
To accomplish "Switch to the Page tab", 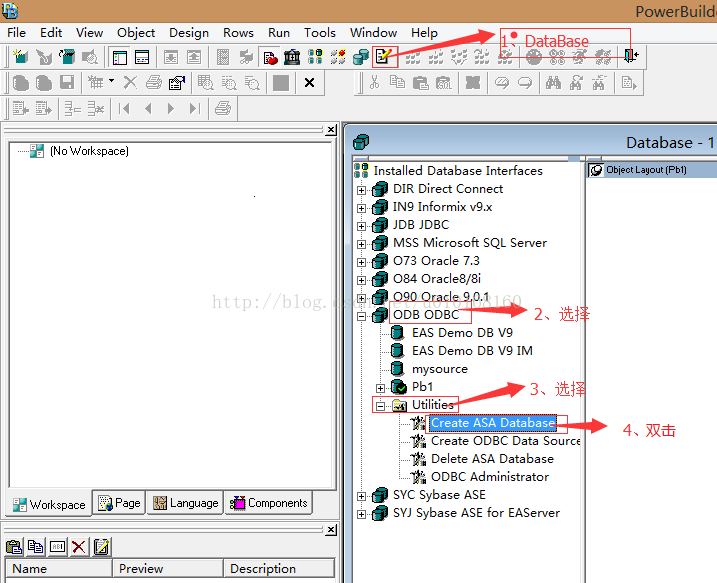I will pos(119,503).
